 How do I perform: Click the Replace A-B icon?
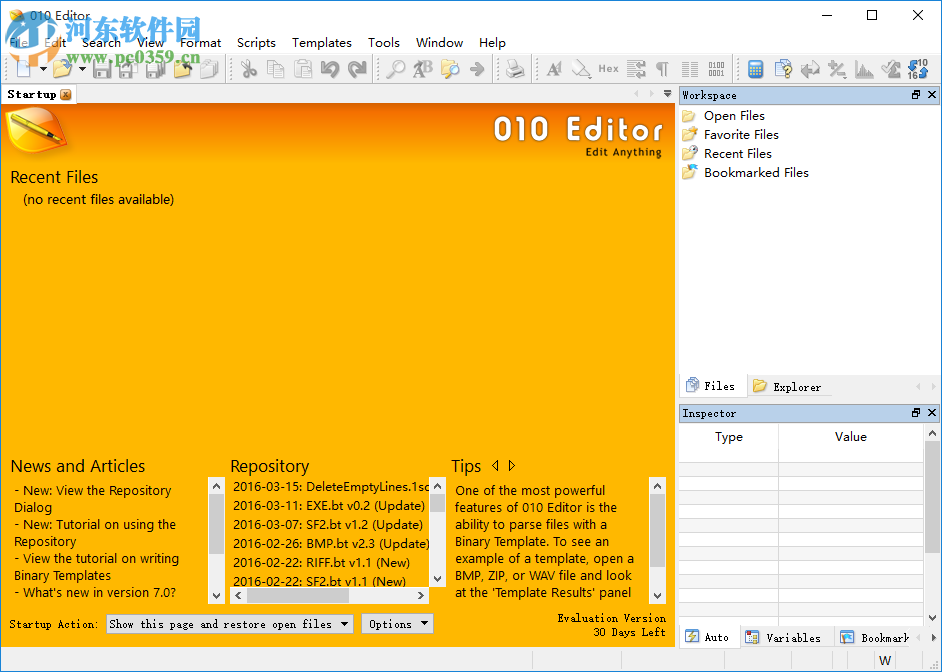(422, 69)
